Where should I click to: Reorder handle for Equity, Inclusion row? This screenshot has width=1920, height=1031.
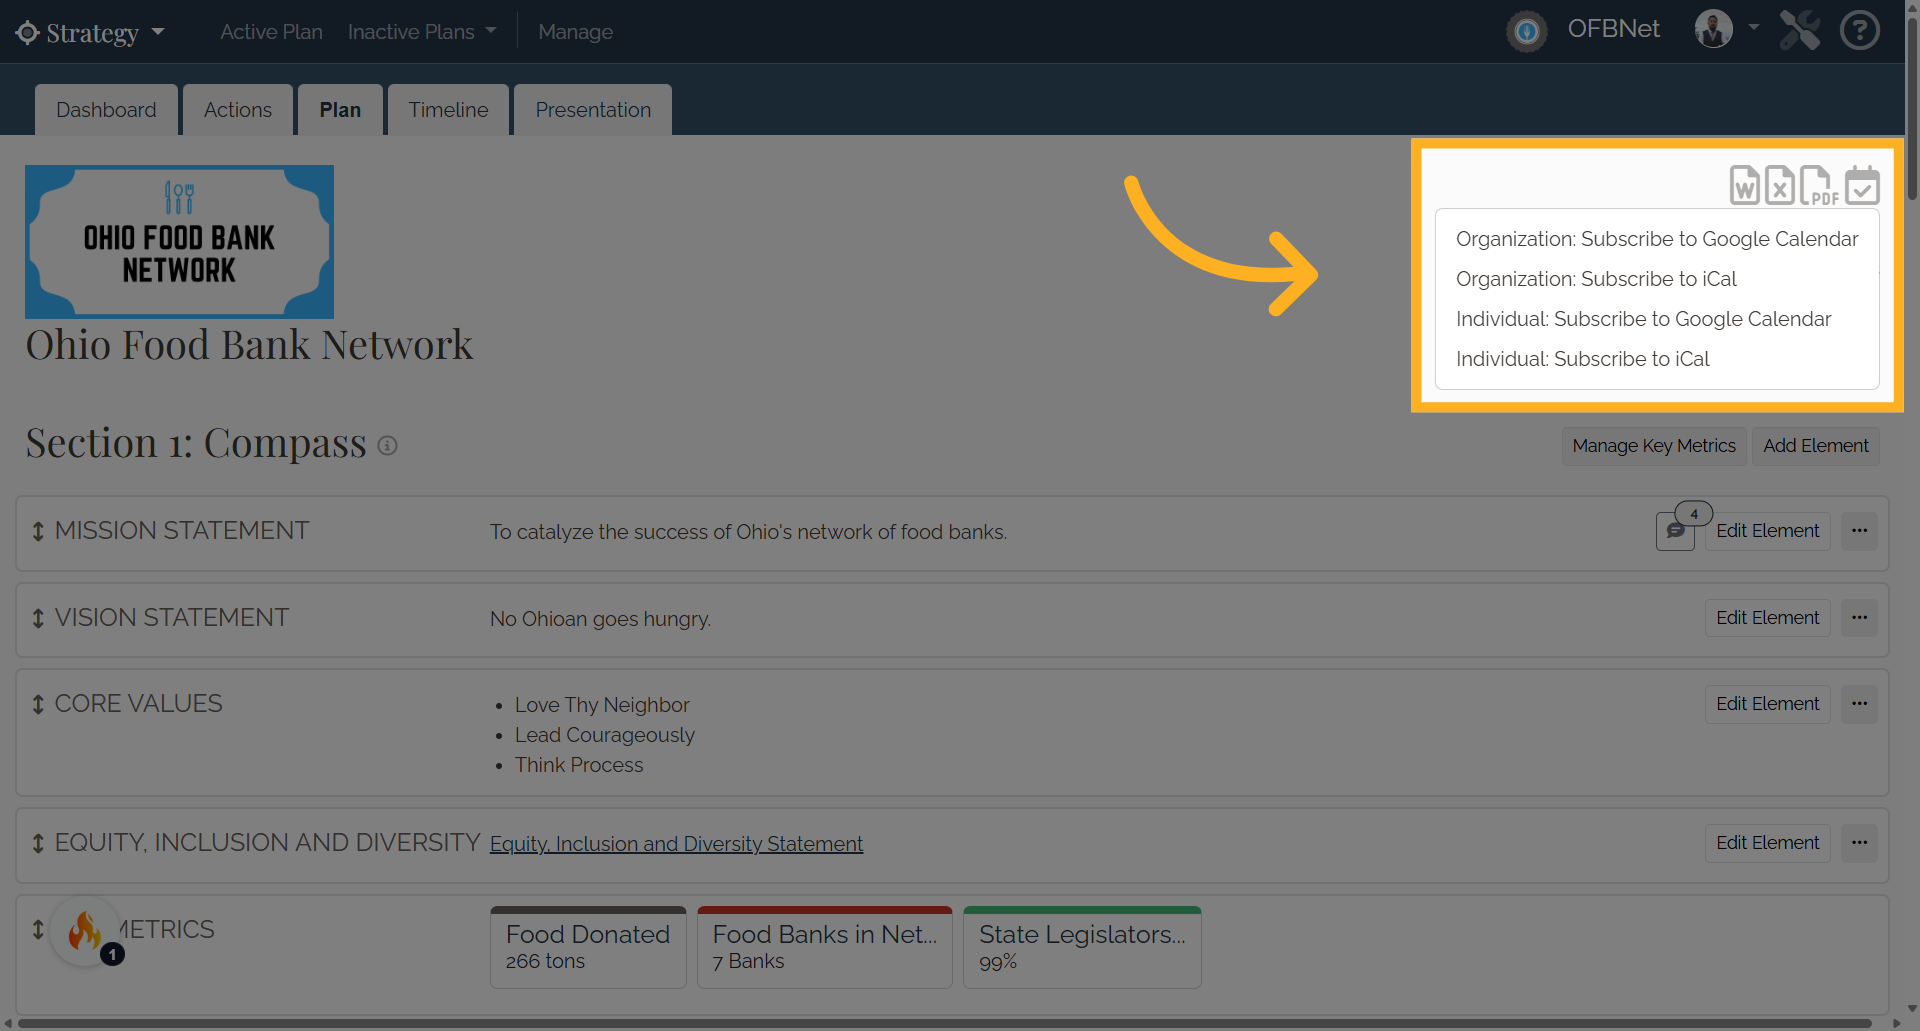pyautogui.click(x=38, y=843)
